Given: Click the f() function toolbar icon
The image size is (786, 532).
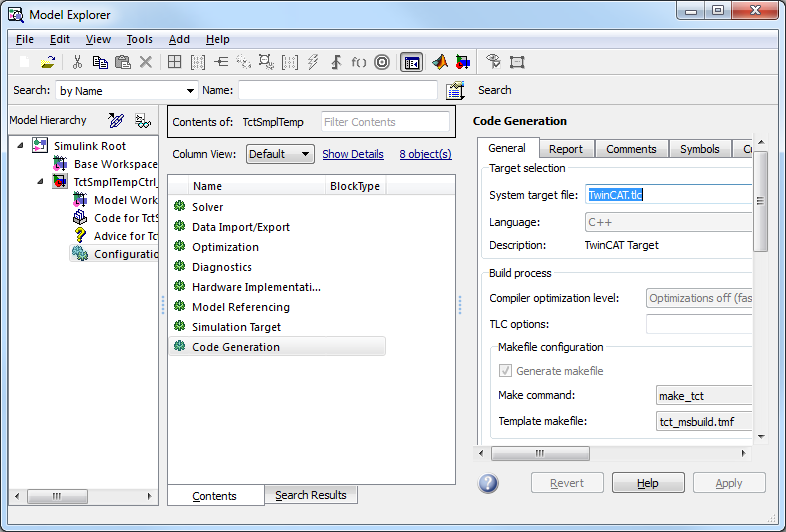Looking at the screenshot, I should [358, 62].
